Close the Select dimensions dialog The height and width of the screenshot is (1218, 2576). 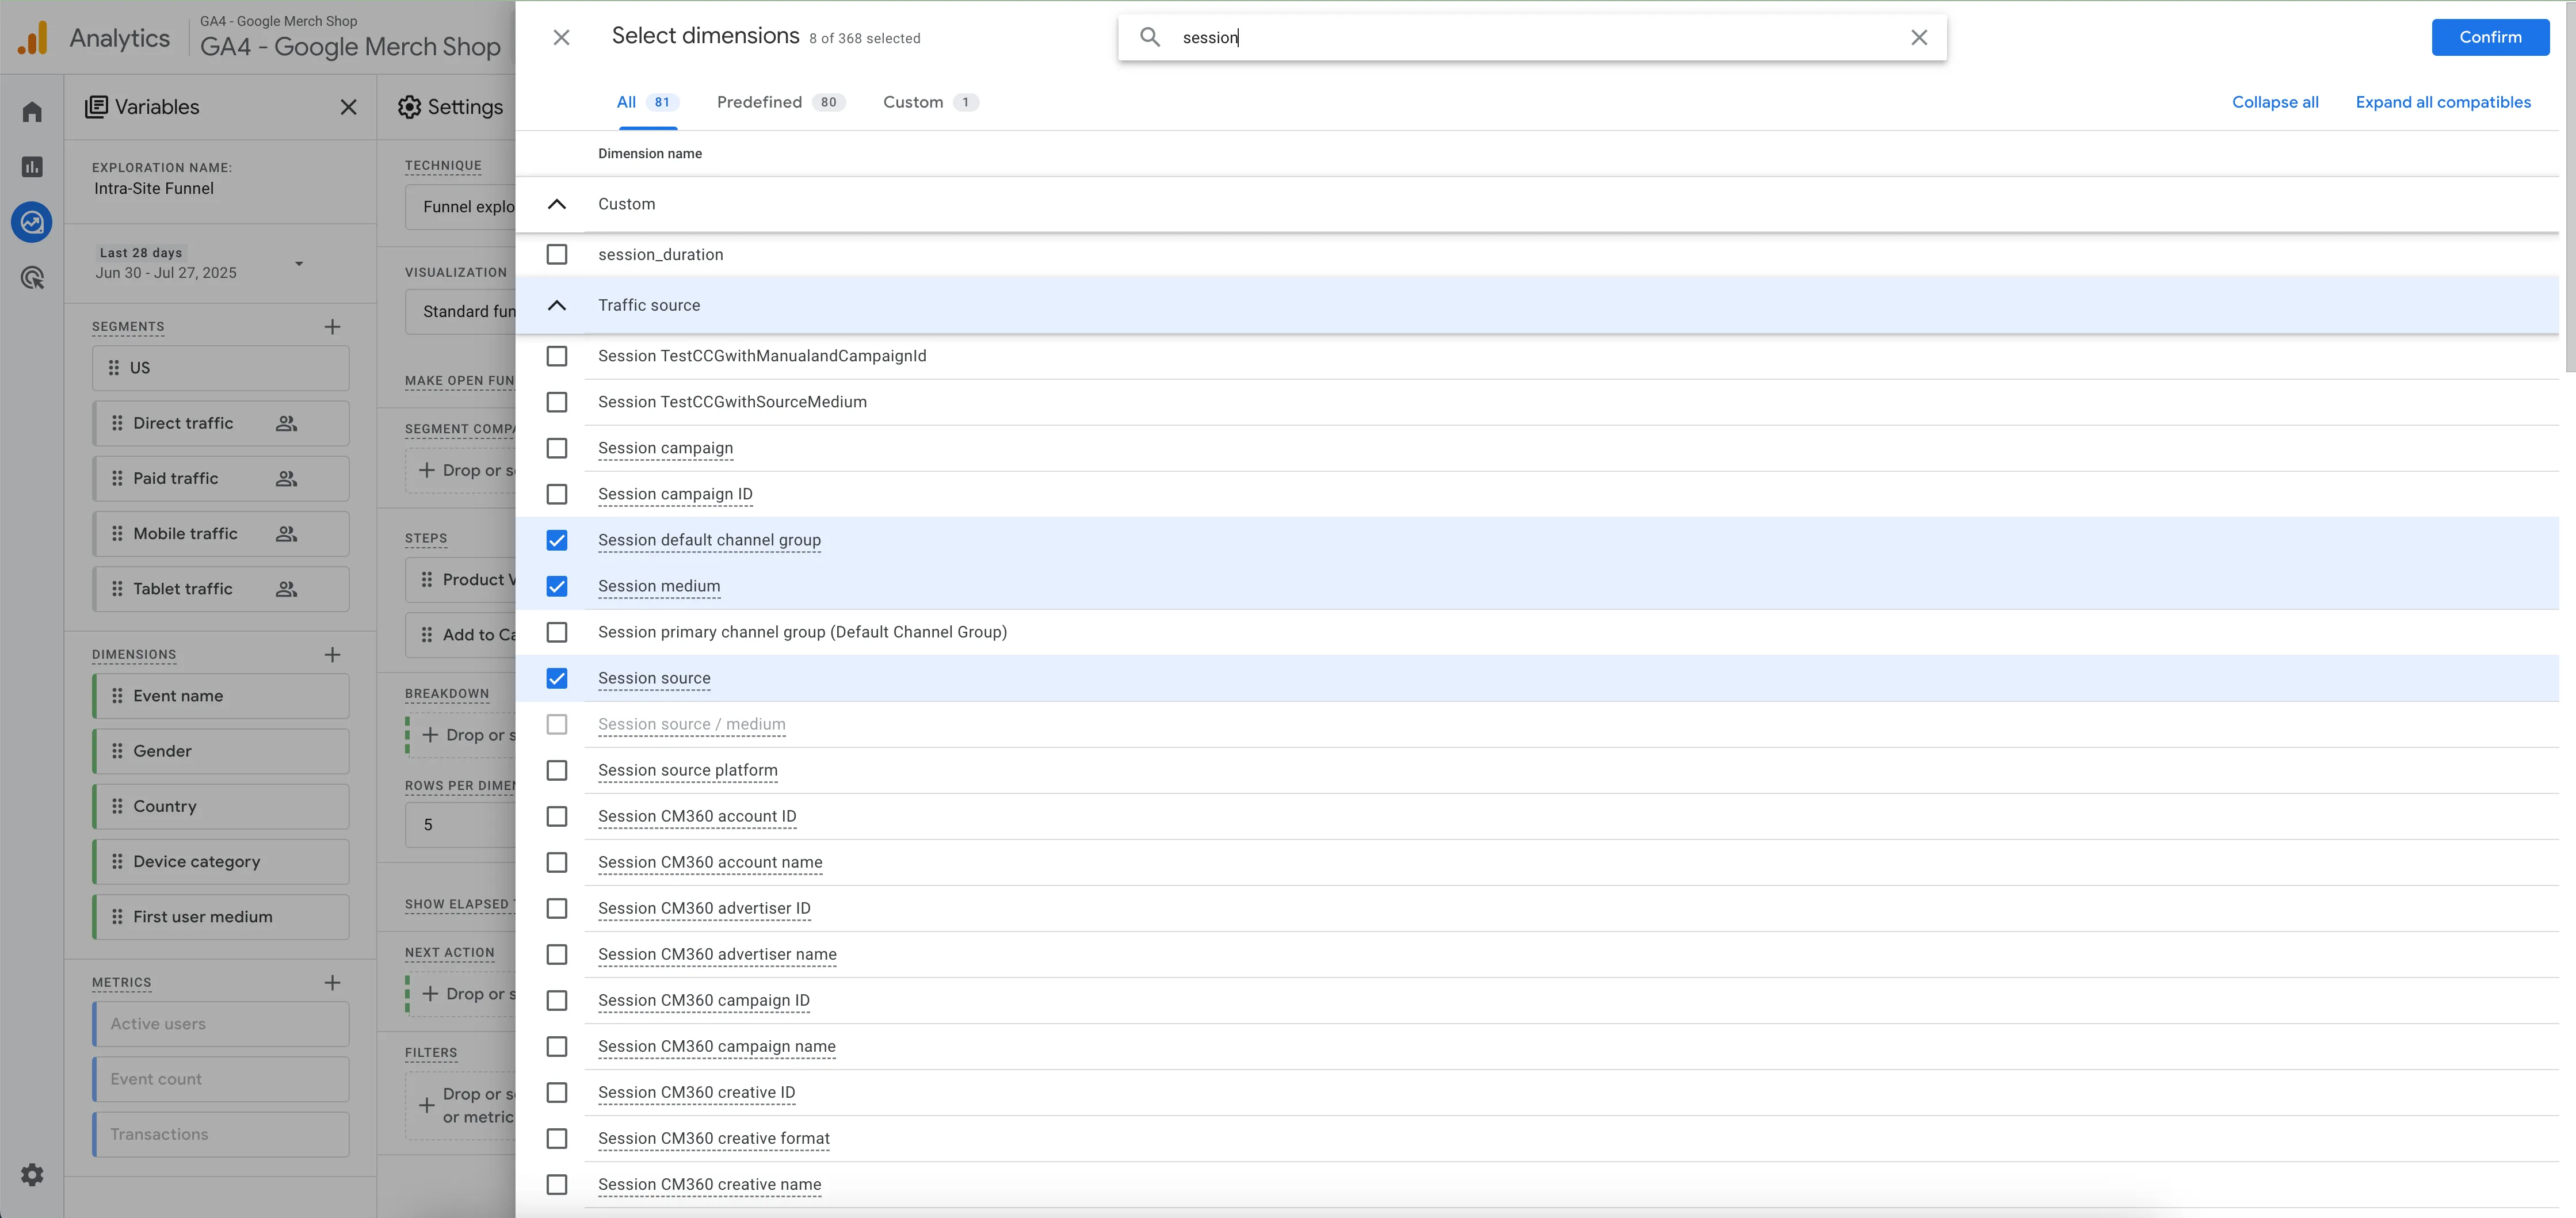point(561,38)
